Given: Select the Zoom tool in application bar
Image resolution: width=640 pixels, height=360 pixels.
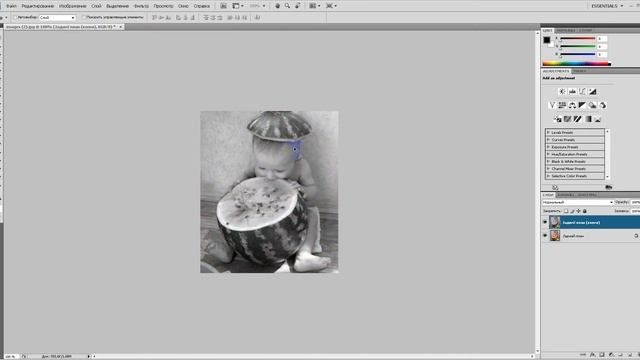Looking at the screenshot, I should (x=287, y=6).
